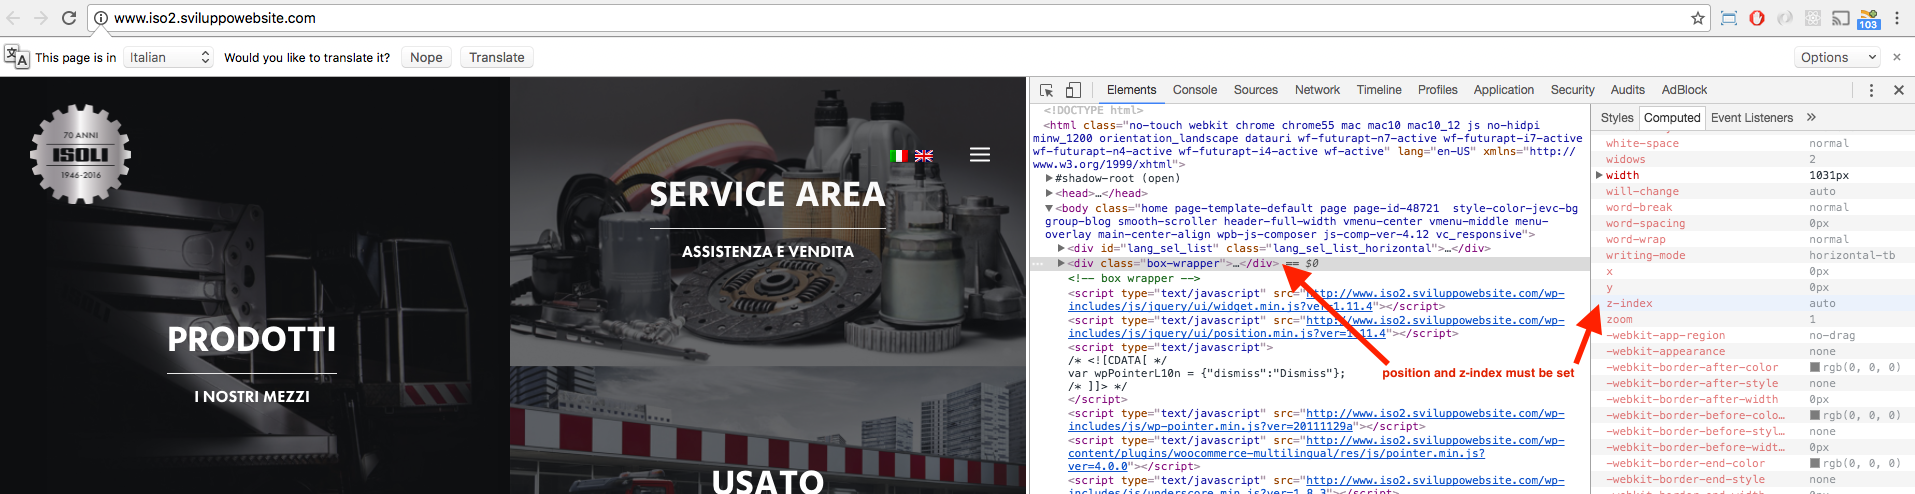Image resolution: width=1915 pixels, height=494 pixels.
Task: Open the Audits tab
Action: pos(1627,90)
